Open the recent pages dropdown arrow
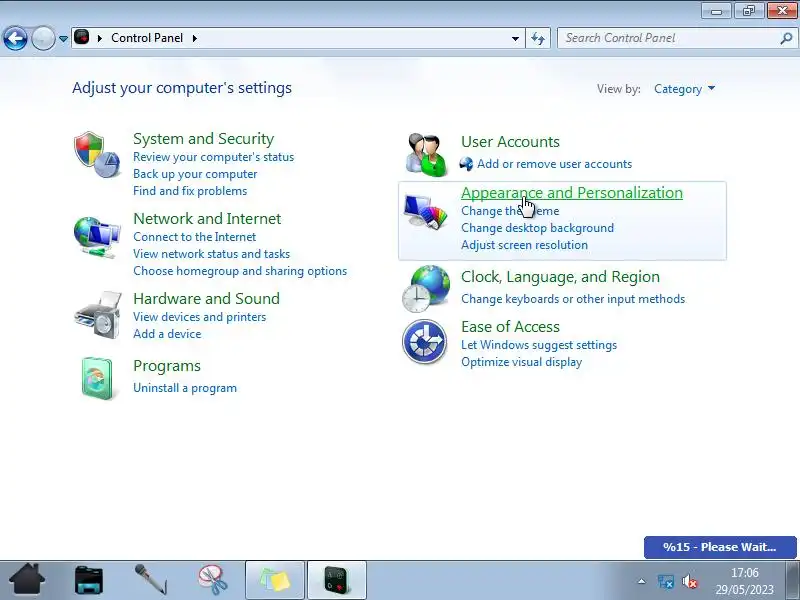This screenshot has height=600, width=800. [63, 39]
